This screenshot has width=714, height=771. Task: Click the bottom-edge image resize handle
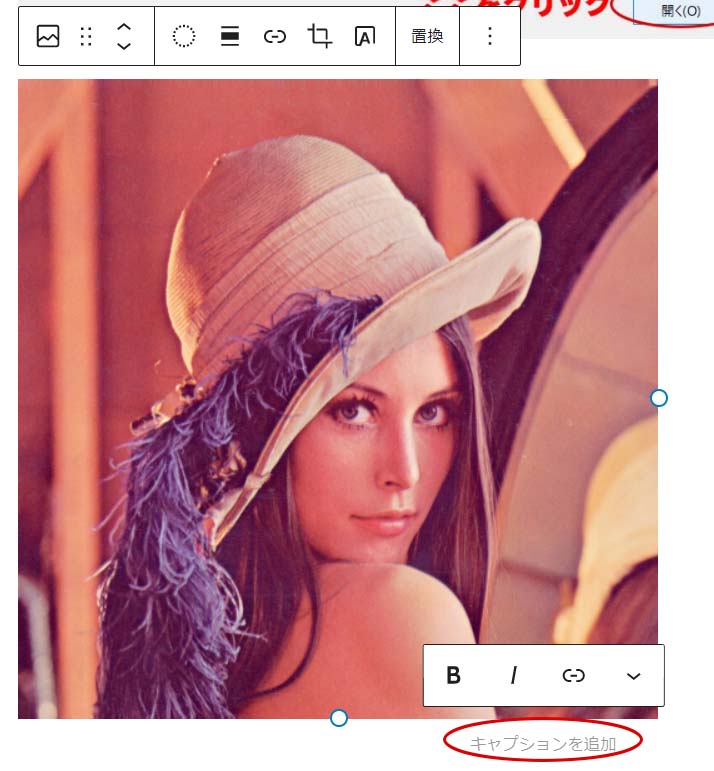[339, 718]
